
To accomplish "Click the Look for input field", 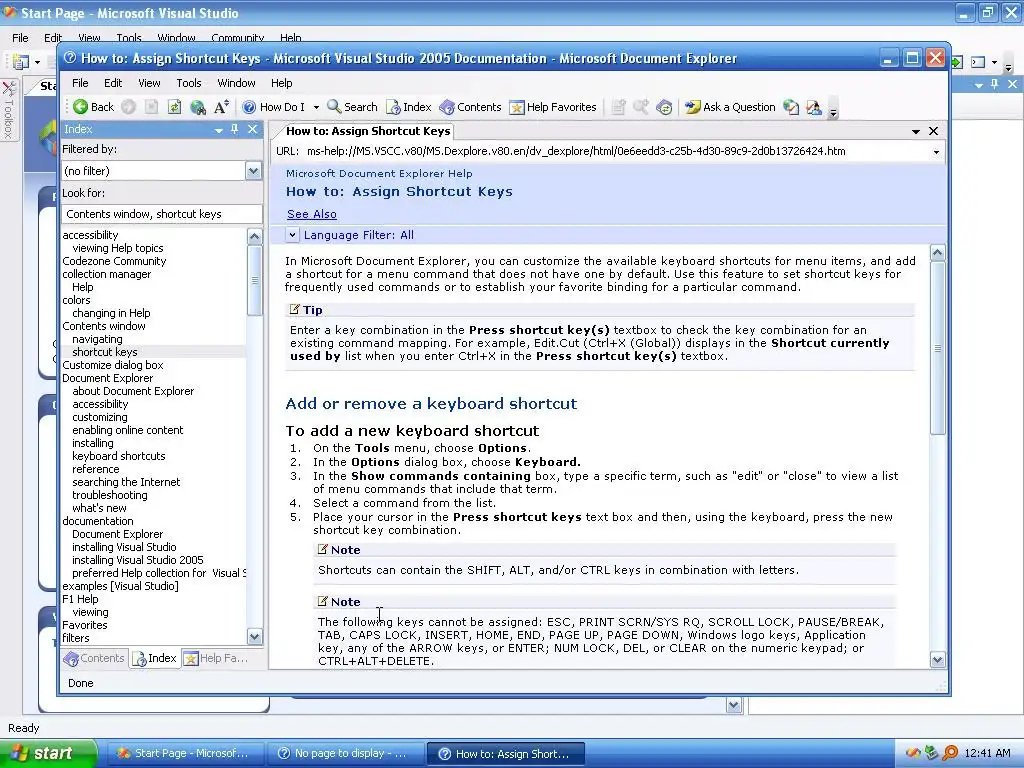I will (x=162, y=214).
